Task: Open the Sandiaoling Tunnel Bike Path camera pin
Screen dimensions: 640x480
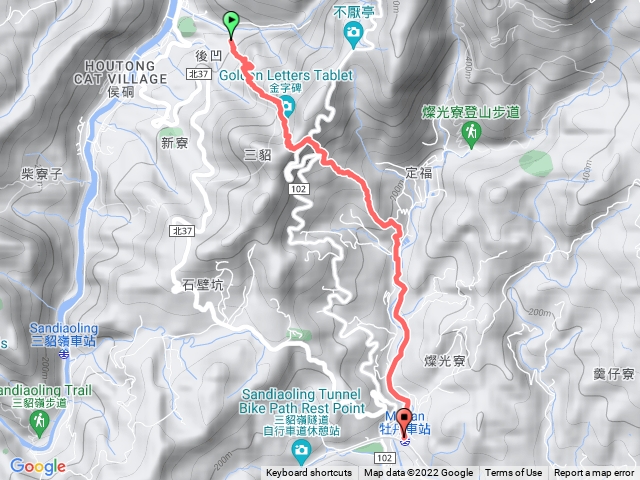Action: tap(301, 451)
